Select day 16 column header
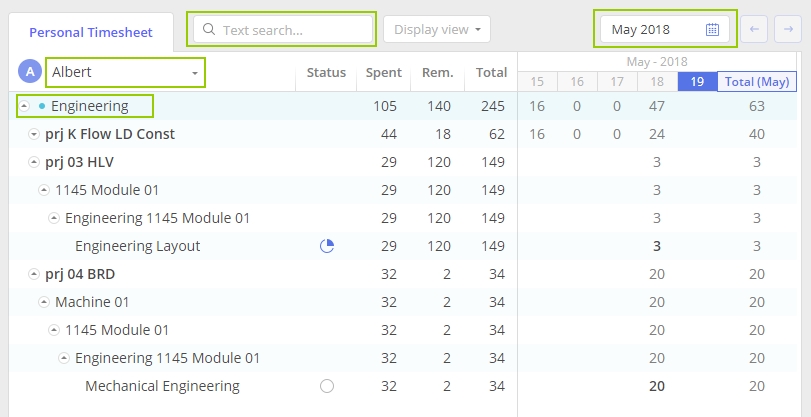Image resolution: width=811 pixels, height=417 pixels. tap(577, 82)
